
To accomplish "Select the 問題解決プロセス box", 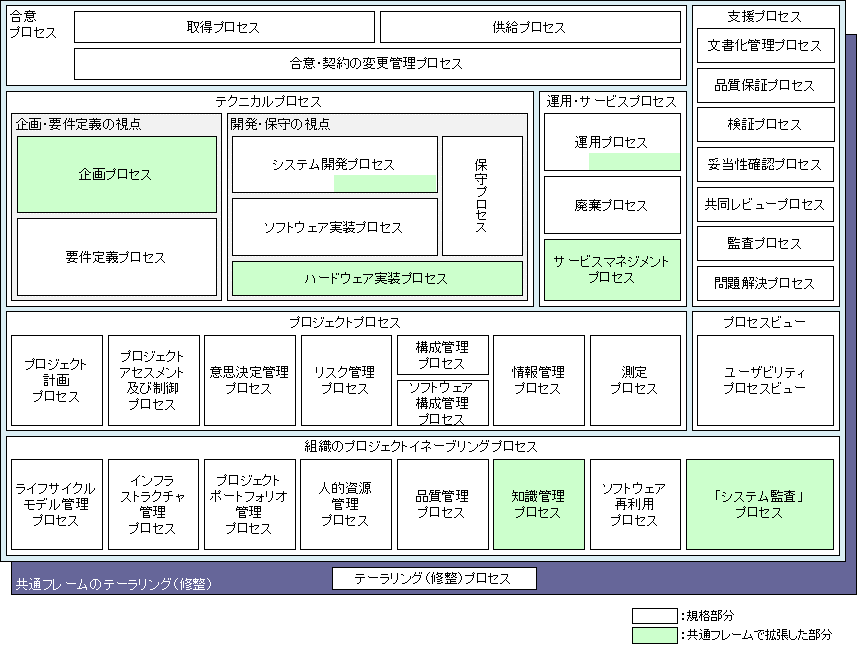I will (765, 283).
